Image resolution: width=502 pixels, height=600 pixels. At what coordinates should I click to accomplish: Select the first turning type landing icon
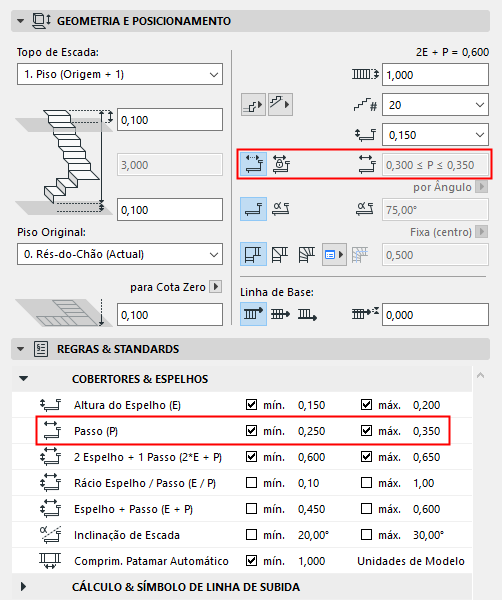253,254
